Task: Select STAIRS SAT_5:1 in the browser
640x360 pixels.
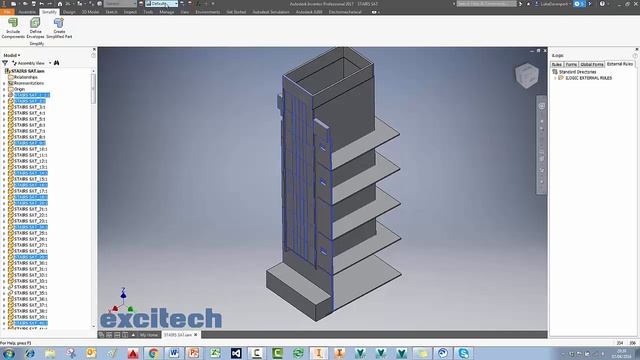Action: (x=29, y=119)
